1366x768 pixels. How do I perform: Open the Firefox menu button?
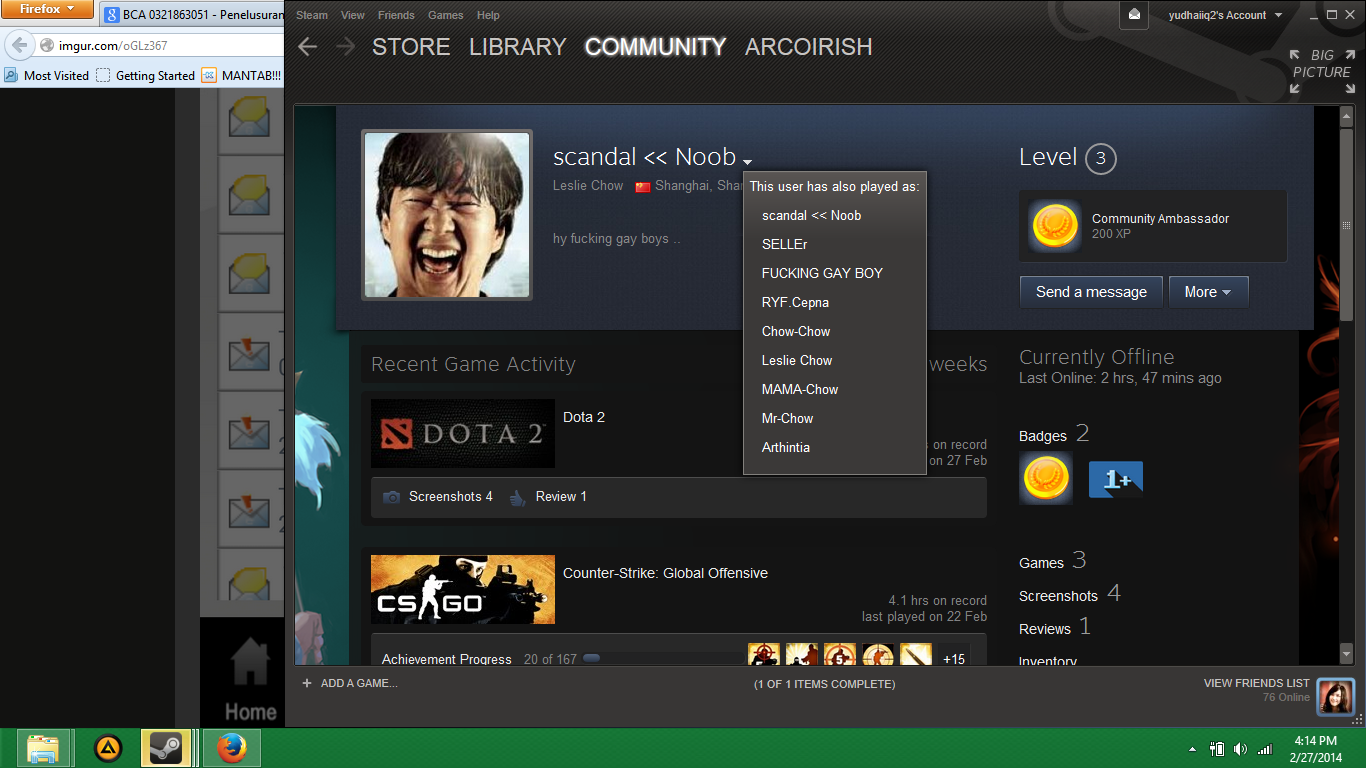(47, 9)
